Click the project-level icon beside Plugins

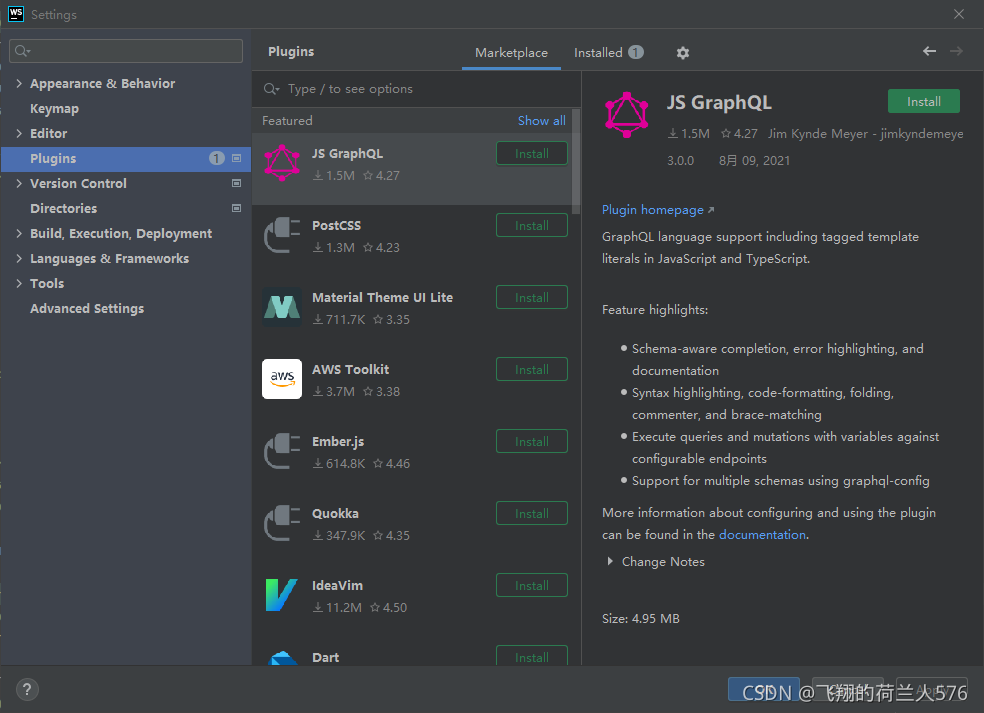click(x=237, y=158)
